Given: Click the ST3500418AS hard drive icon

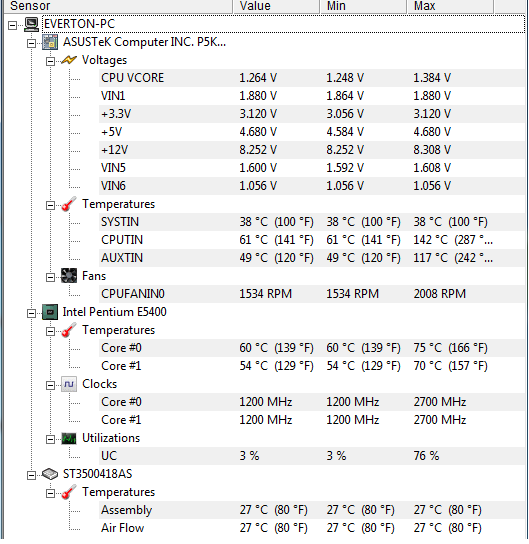Looking at the screenshot, I should click(50, 474).
